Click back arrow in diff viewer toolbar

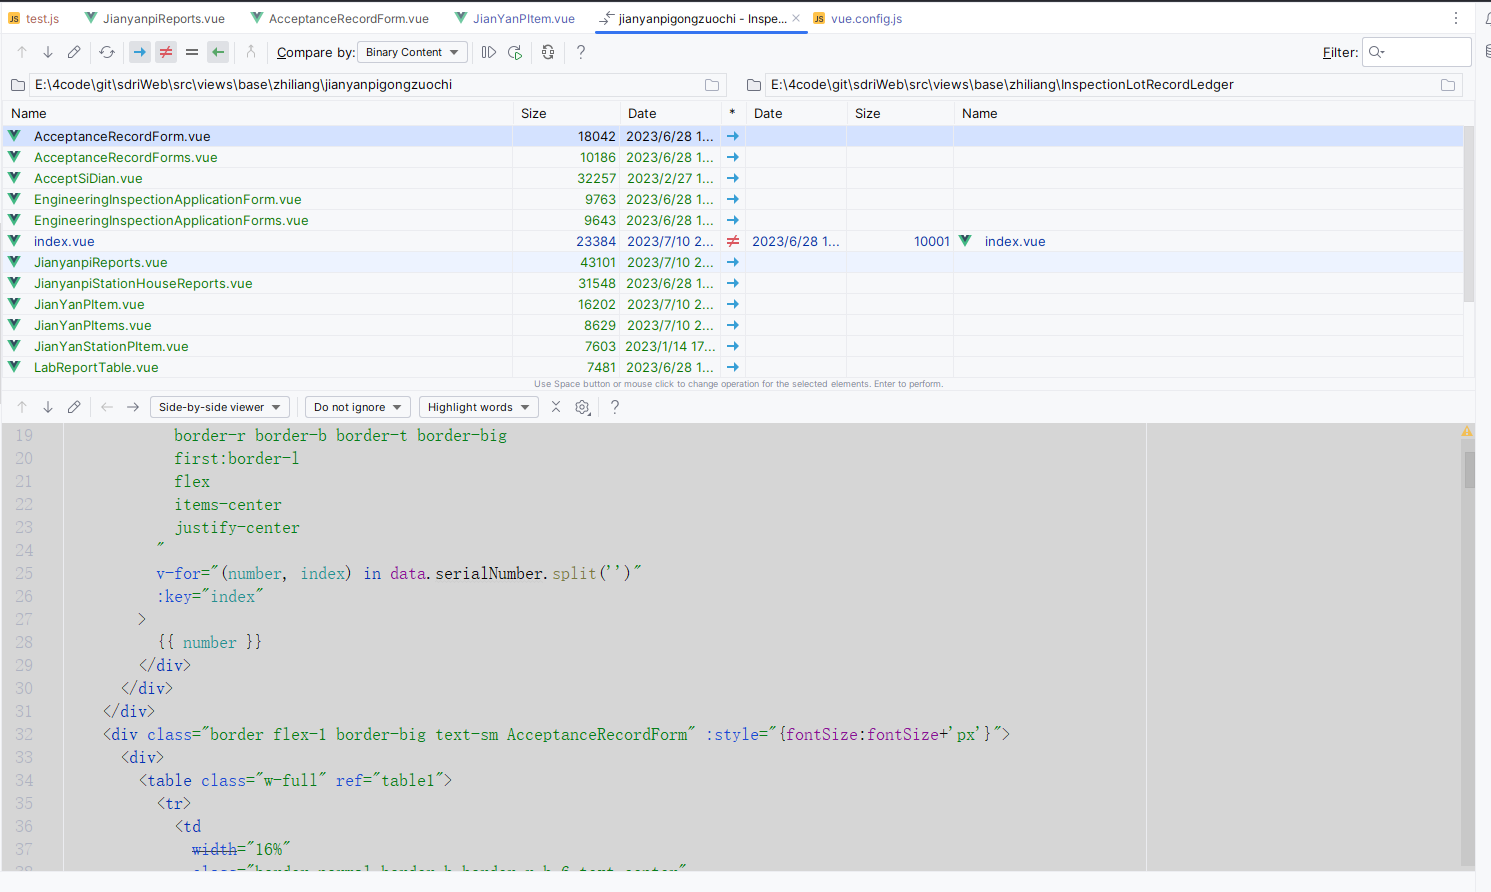[x=107, y=407]
